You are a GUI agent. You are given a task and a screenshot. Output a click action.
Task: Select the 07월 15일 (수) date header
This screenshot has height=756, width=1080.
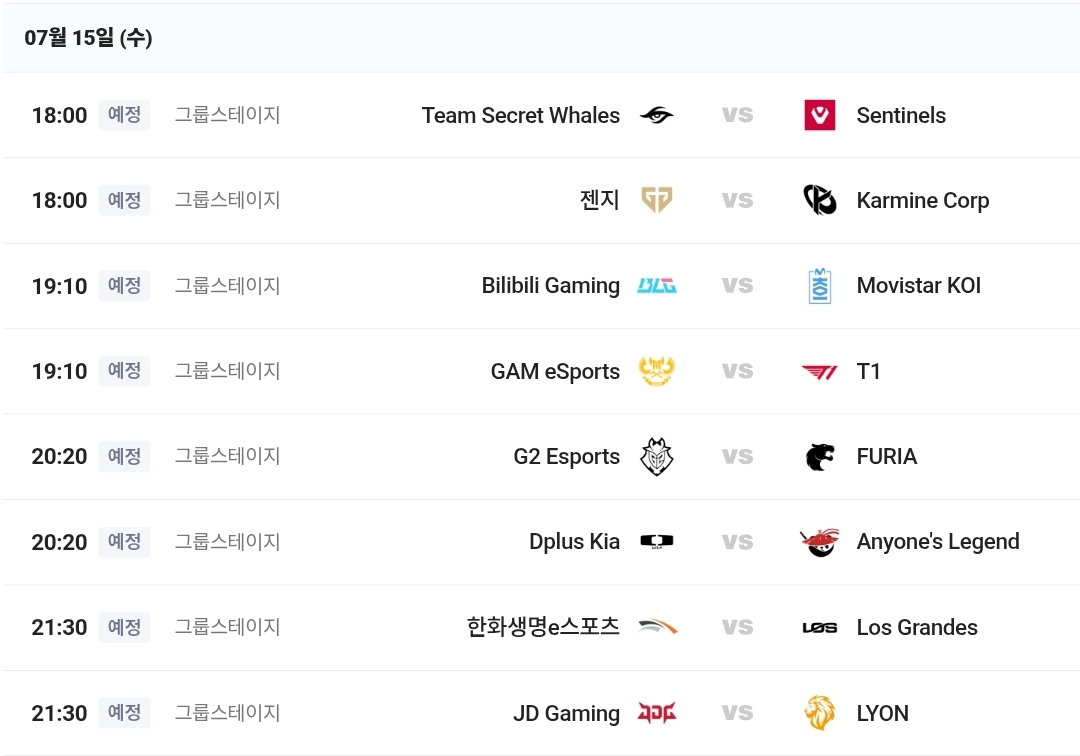88,37
